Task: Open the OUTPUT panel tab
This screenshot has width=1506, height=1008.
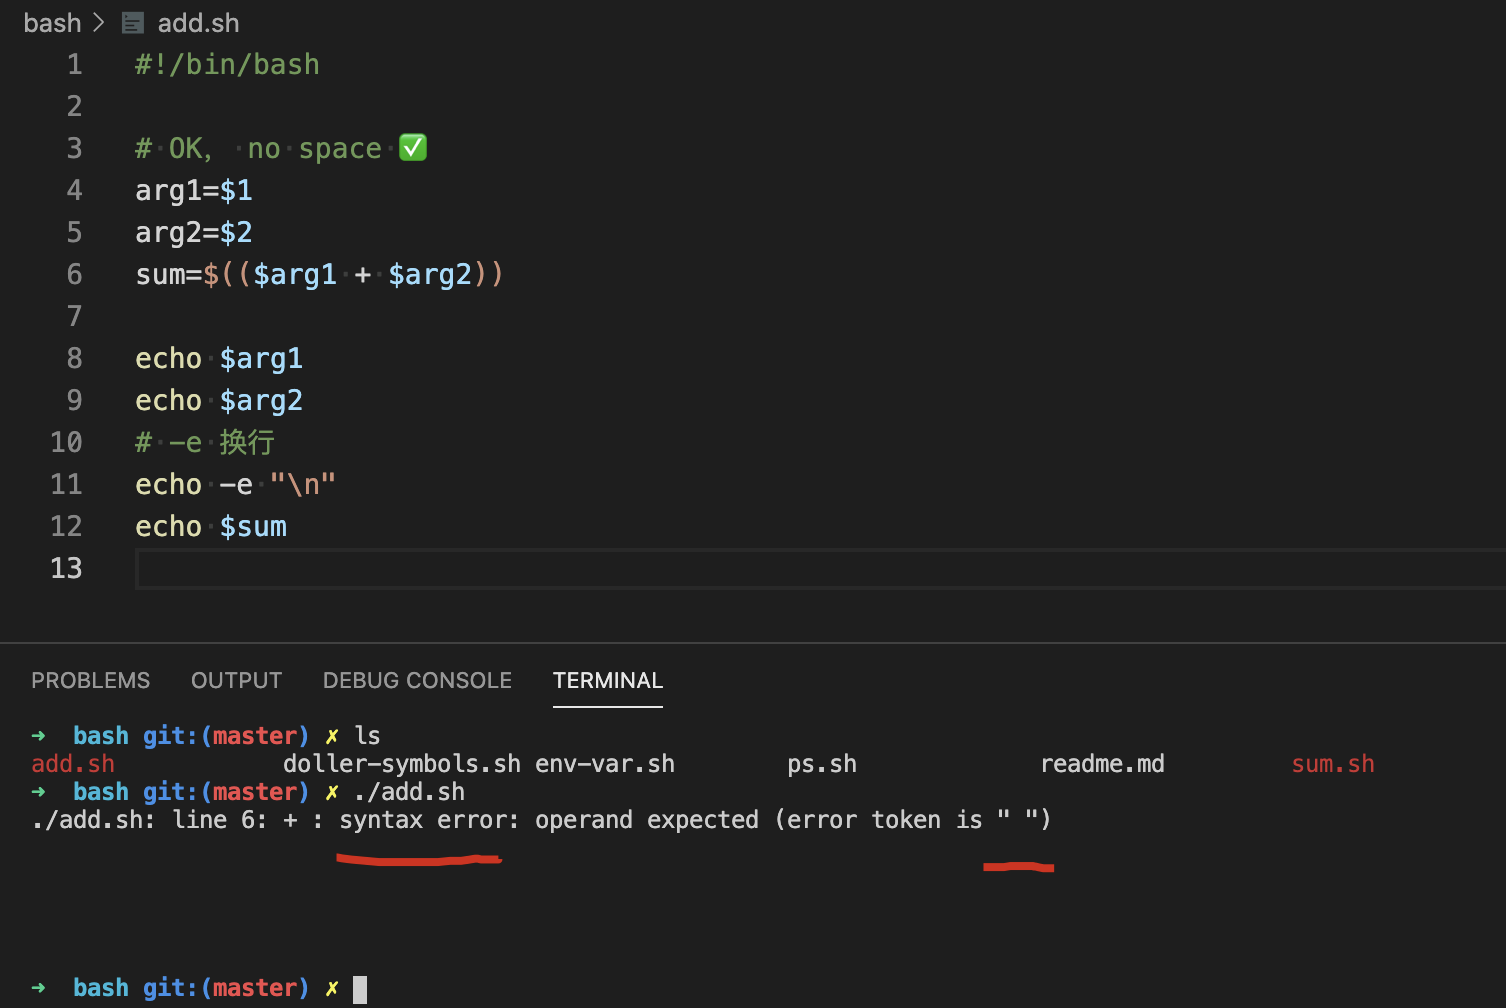Action: (x=236, y=680)
